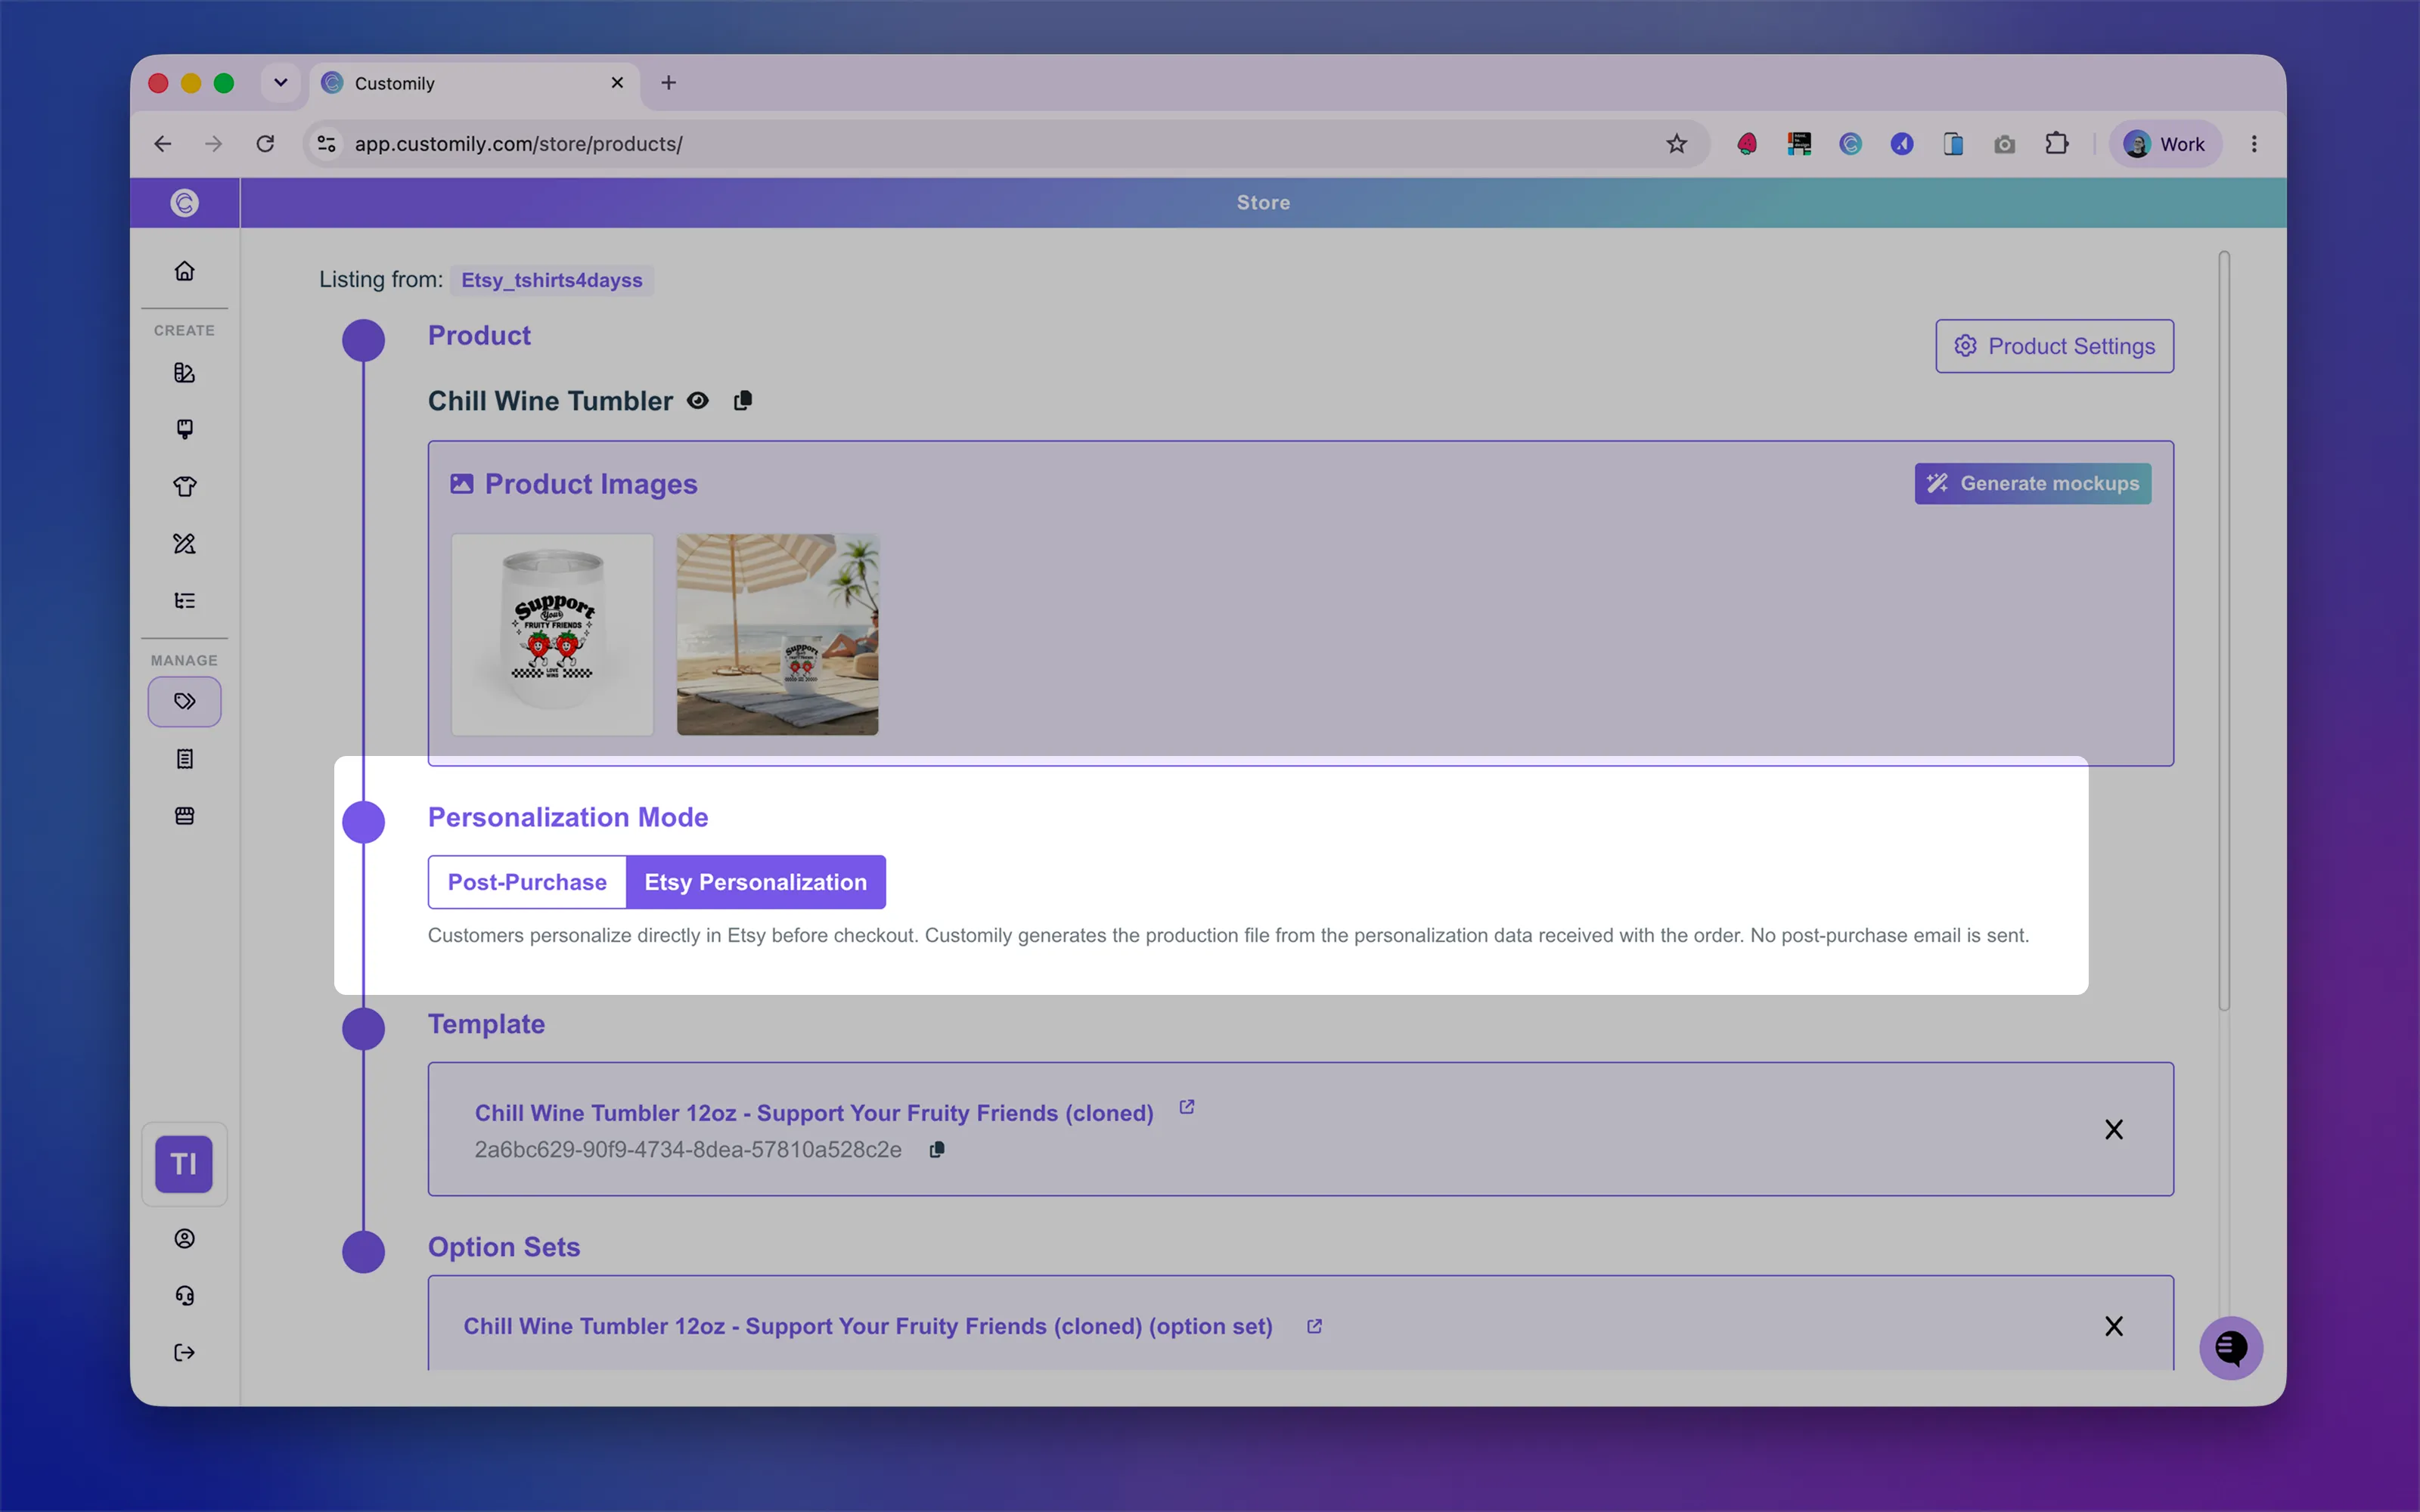This screenshot has width=2420, height=1512.
Task: Remove the template with the X button
Action: [x=2114, y=1129]
